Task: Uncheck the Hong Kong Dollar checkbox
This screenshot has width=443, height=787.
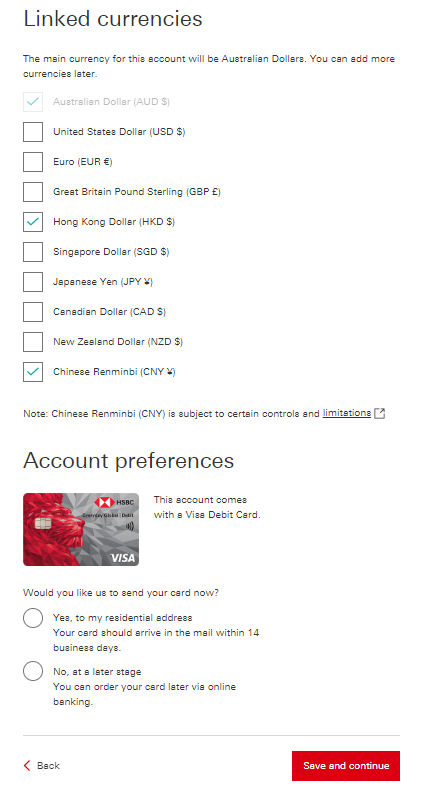Action: pos(33,222)
